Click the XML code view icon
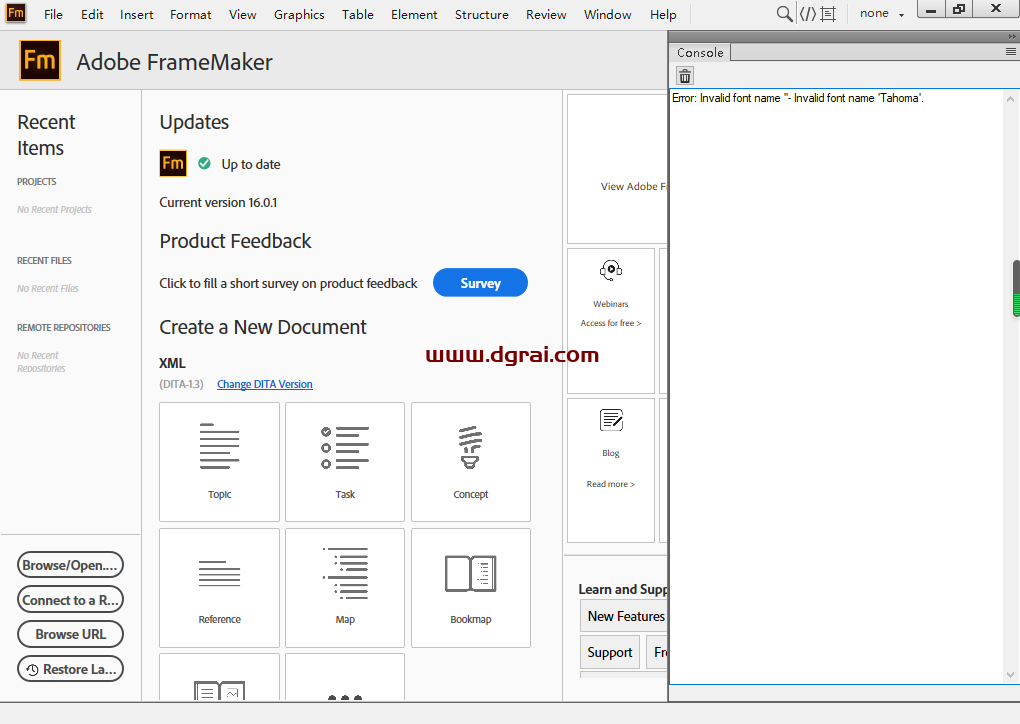This screenshot has width=1020, height=724. 810,14
